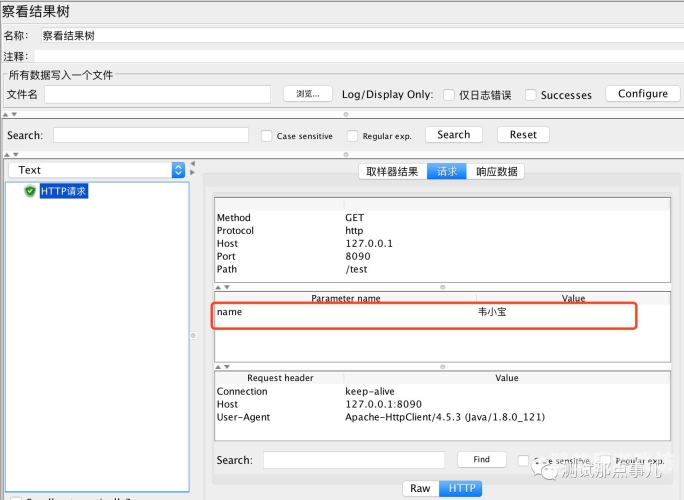Toggle Case sensitive in the top search
The image size is (684, 500).
tap(267, 136)
